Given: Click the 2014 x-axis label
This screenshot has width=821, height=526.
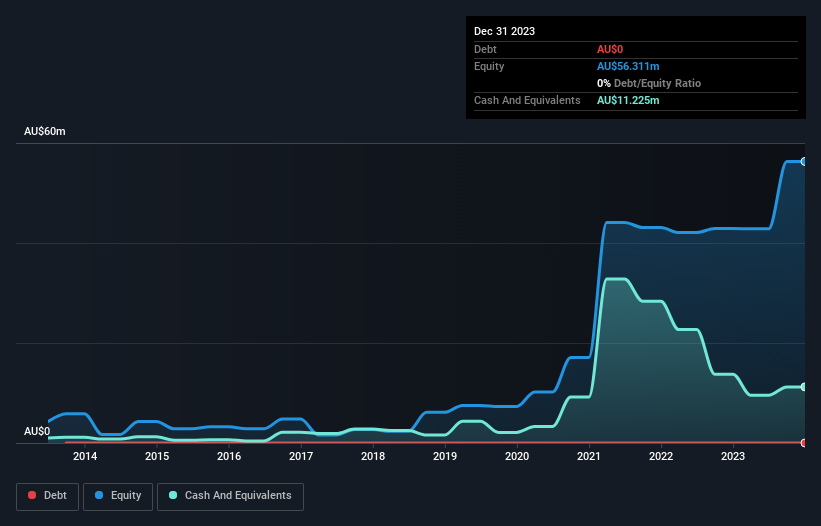Looking at the screenshot, I should (85, 456).
